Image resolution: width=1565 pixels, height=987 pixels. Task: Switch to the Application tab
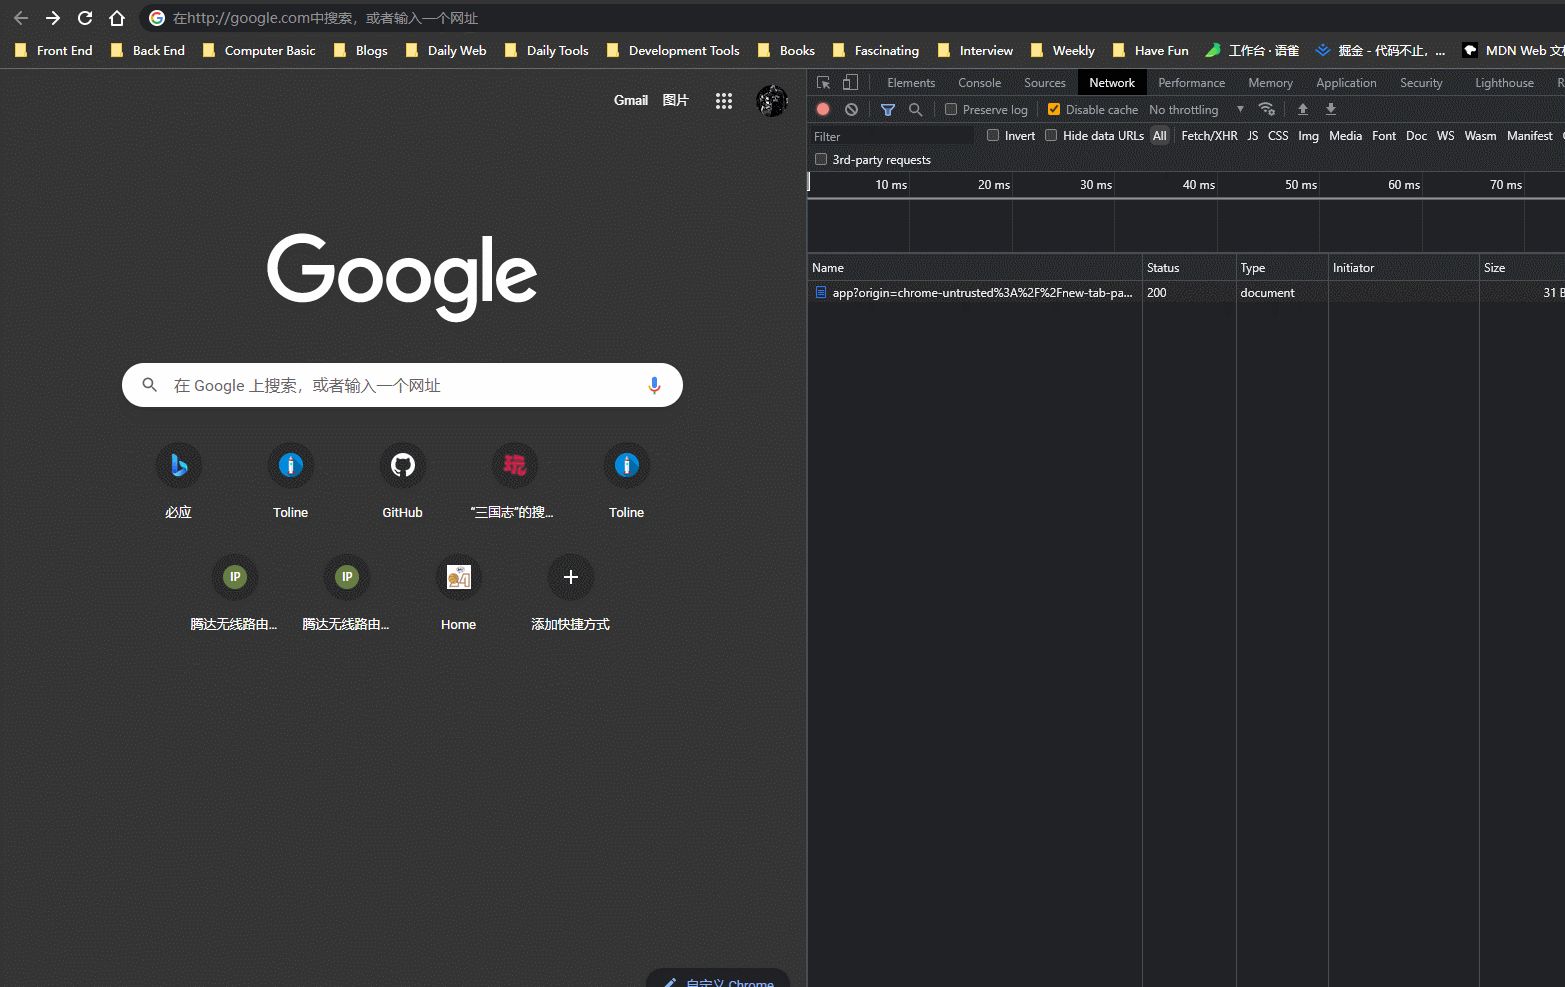[x=1346, y=83]
